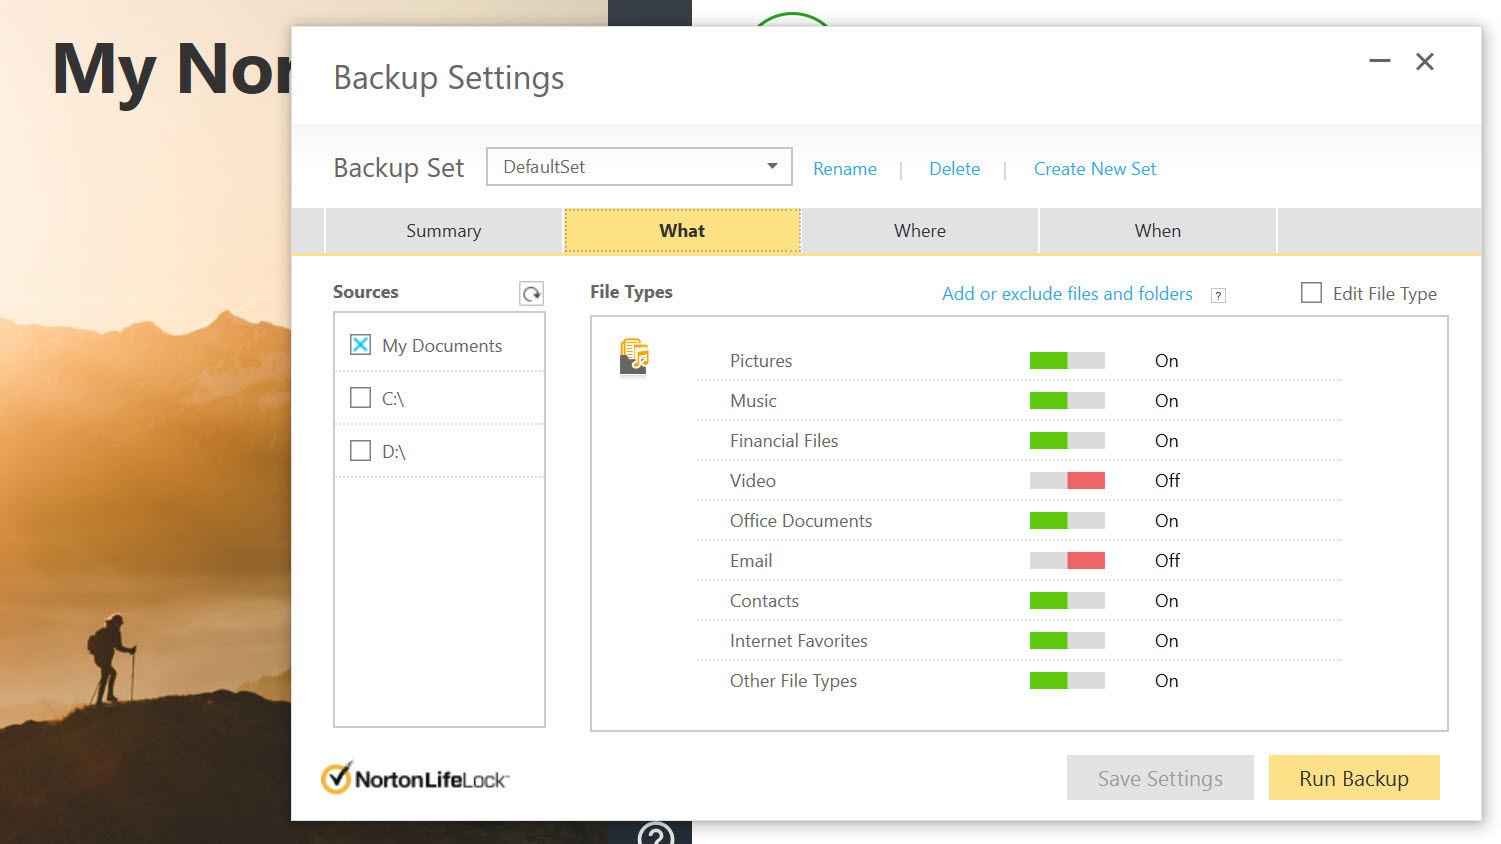
Task: Check the C:\ drive source
Action: point(360,397)
